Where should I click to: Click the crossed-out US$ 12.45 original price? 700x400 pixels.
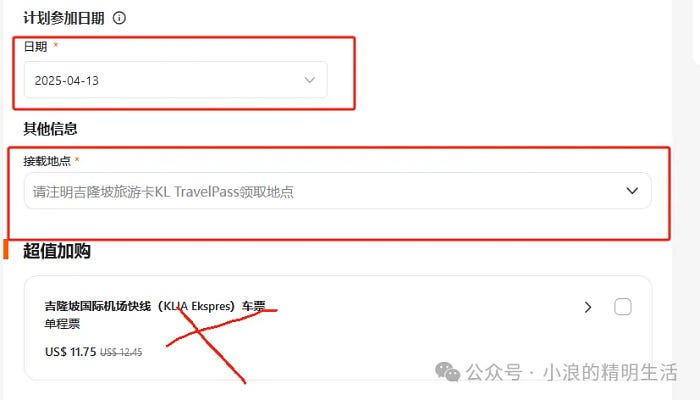pyautogui.click(x=121, y=352)
